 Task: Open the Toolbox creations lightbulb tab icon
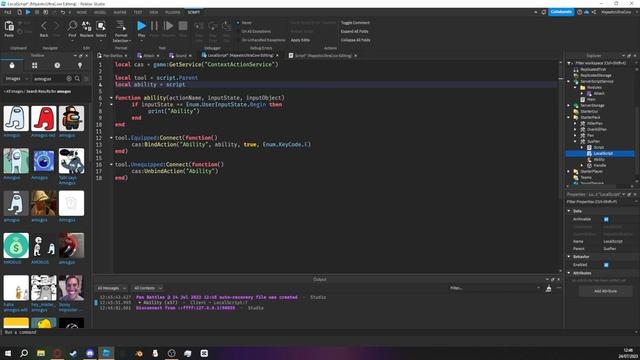[80, 65]
